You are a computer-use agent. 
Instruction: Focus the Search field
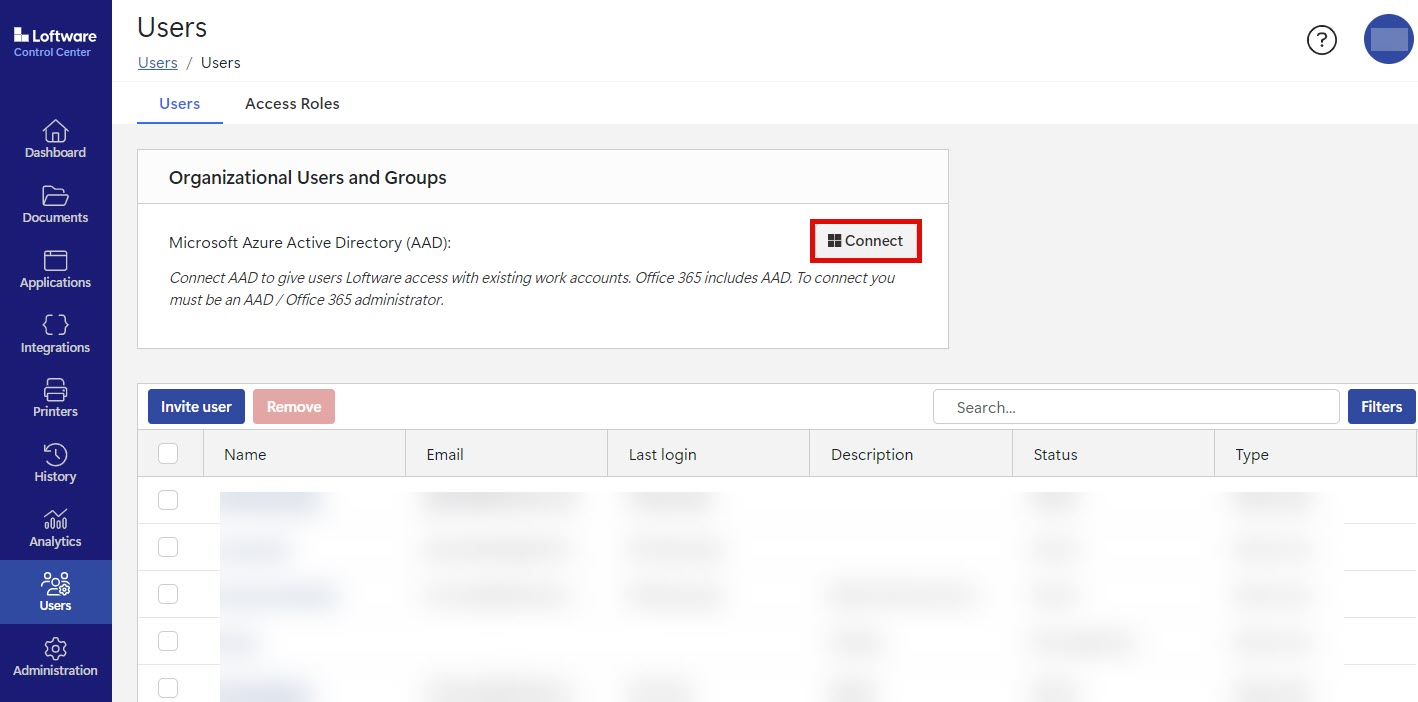coord(1136,407)
